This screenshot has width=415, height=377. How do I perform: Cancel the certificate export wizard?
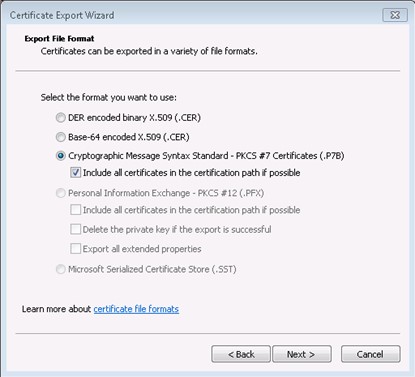pos(370,354)
